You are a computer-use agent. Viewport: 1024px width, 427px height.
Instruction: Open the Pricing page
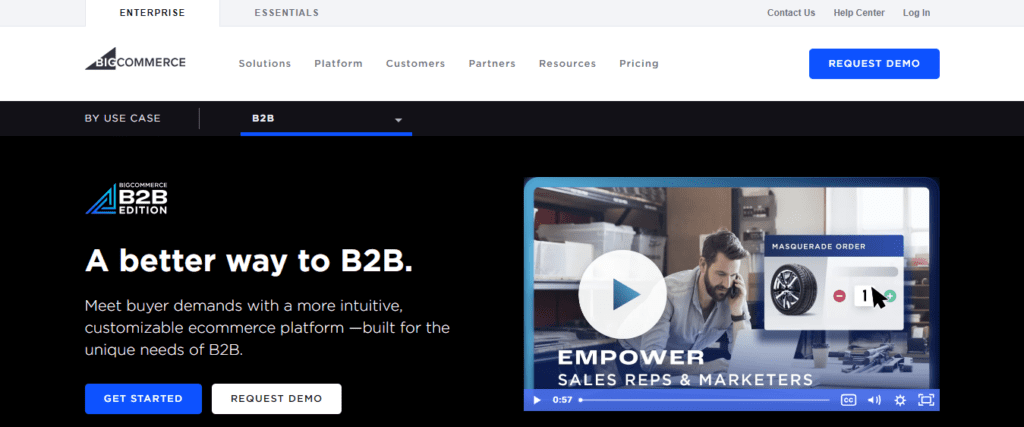[x=639, y=64]
